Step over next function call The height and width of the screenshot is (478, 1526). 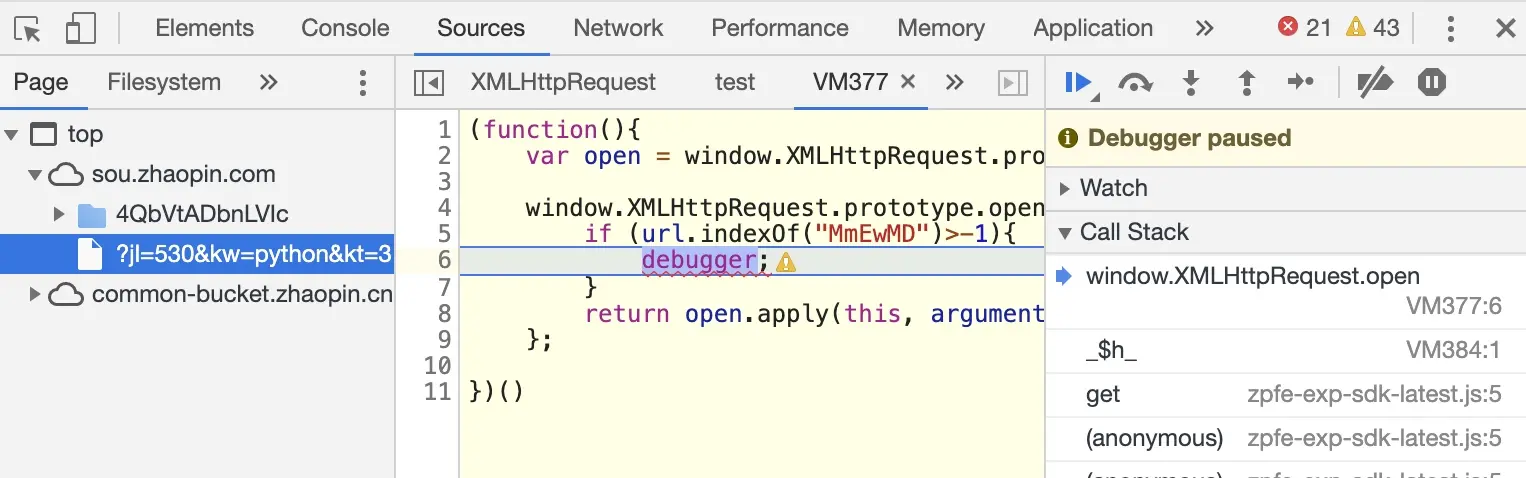[x=1135, y=82]
